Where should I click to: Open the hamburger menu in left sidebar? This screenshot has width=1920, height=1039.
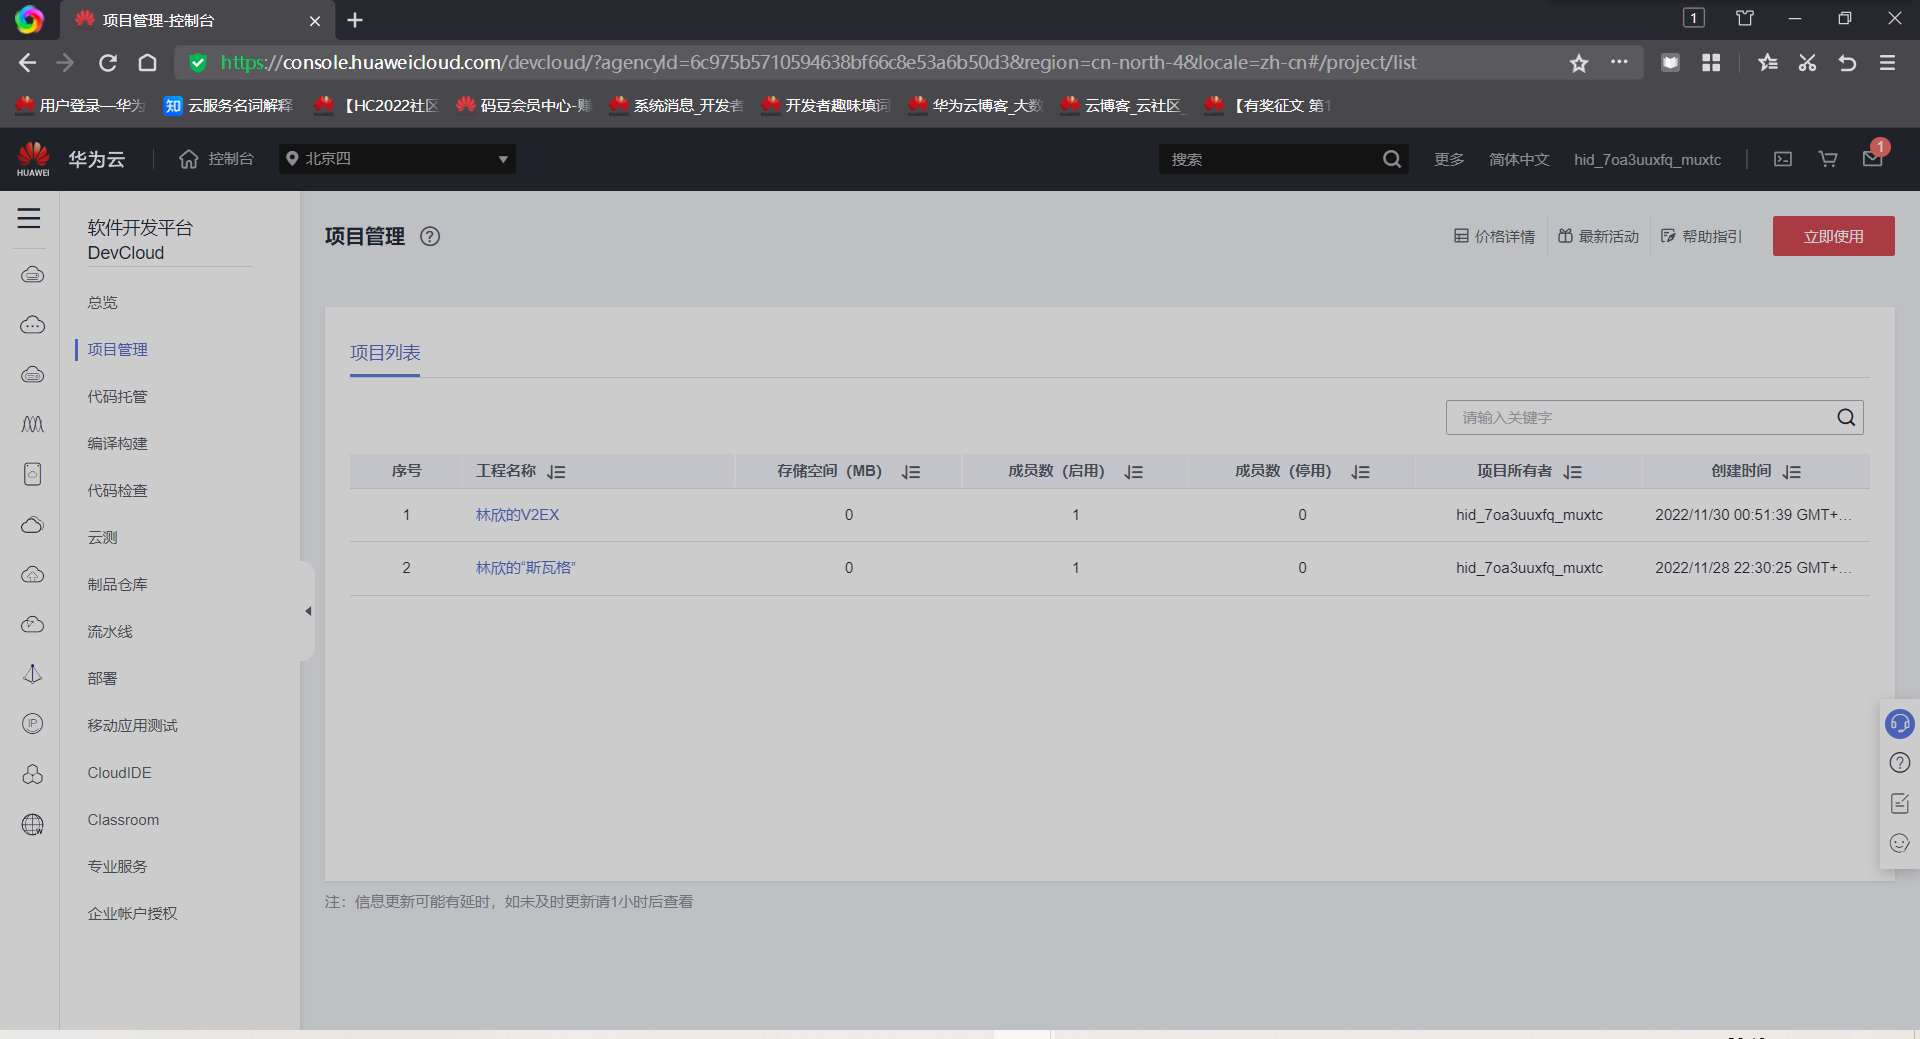tap(29, 218)
